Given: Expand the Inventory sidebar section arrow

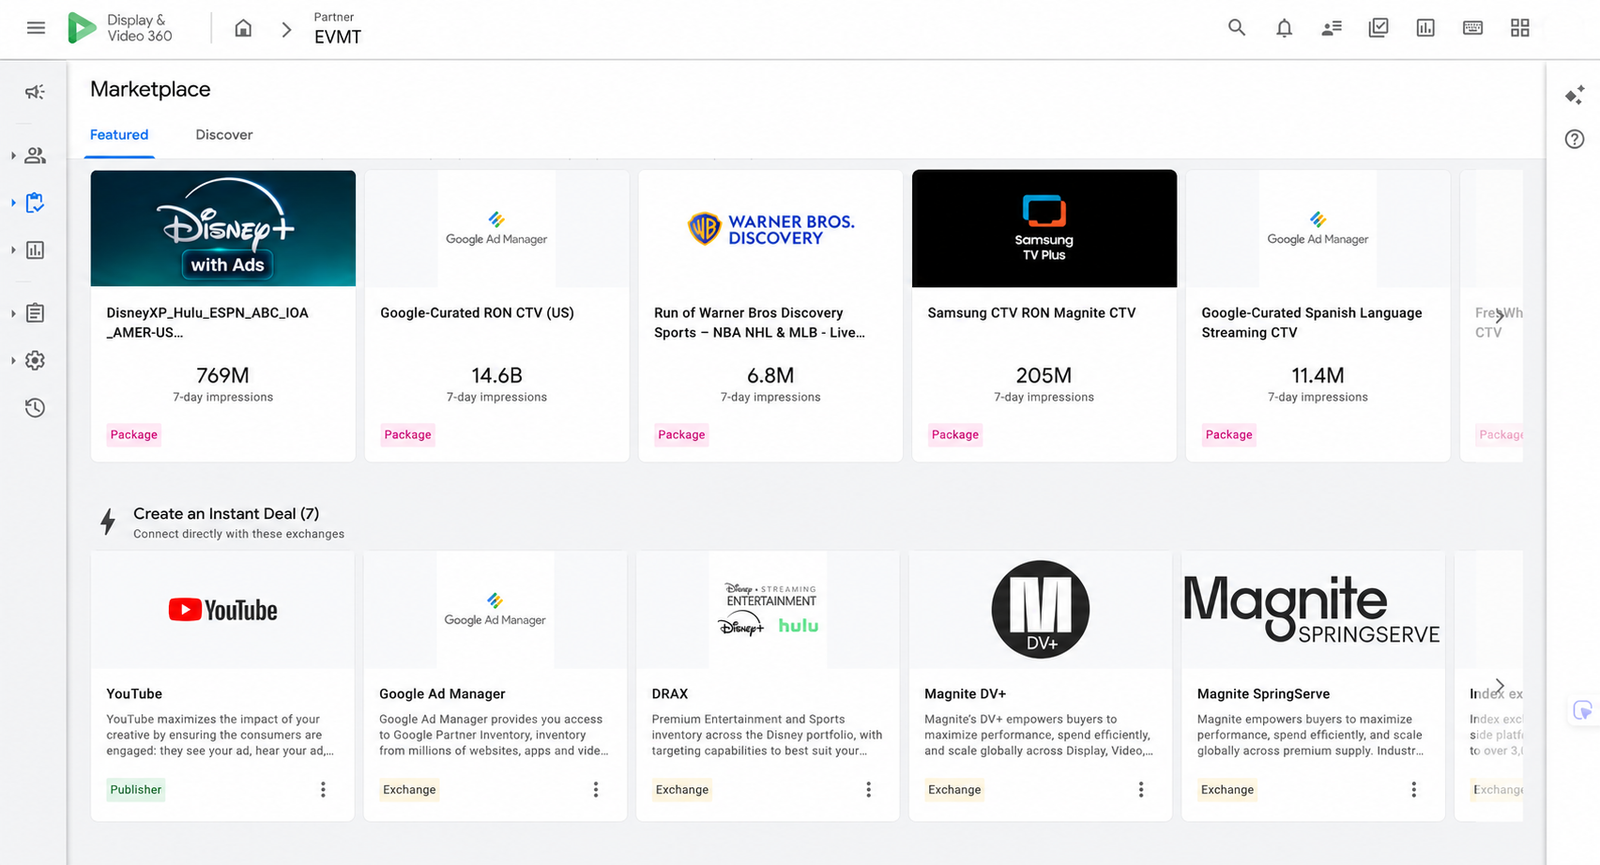Looking at the screenshot, I should point(13,203).
